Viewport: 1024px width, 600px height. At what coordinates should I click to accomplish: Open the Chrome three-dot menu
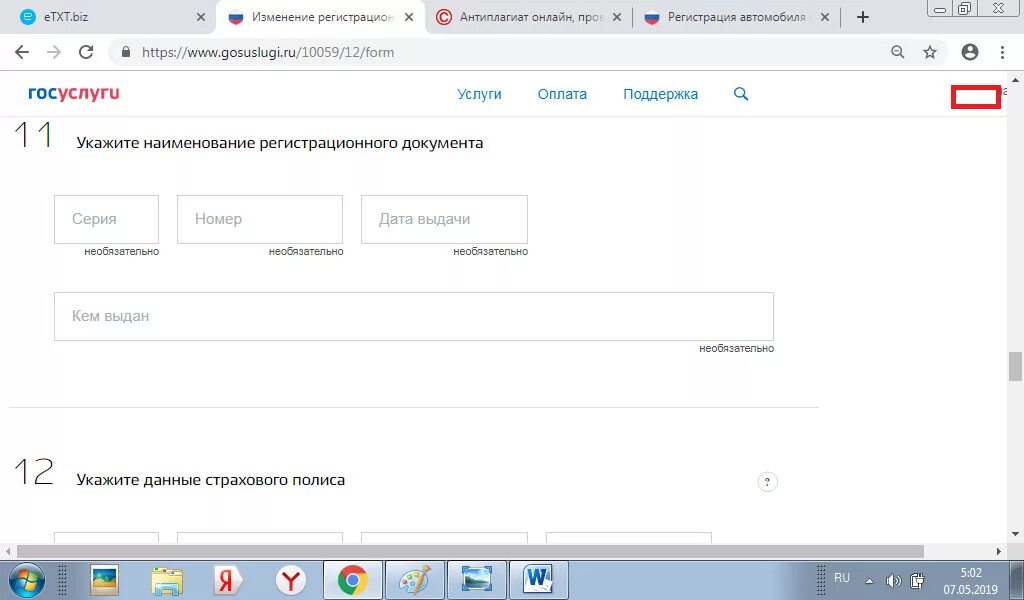(x=1003, y=51)
